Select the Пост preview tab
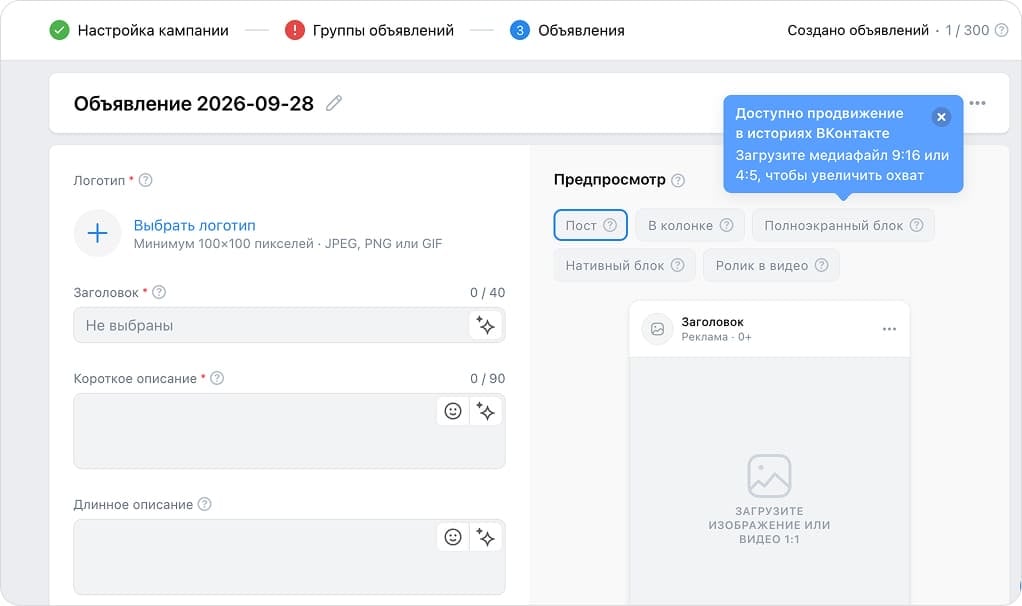 (591, 225)
